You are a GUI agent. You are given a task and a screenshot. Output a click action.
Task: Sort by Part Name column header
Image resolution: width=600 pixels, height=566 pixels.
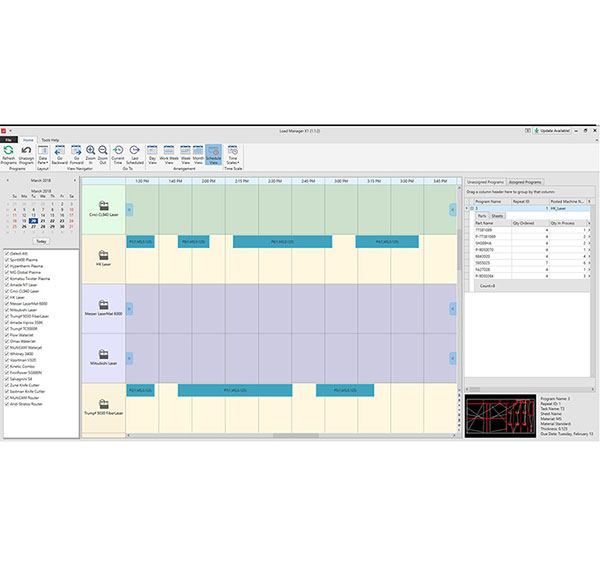point(493,223)
